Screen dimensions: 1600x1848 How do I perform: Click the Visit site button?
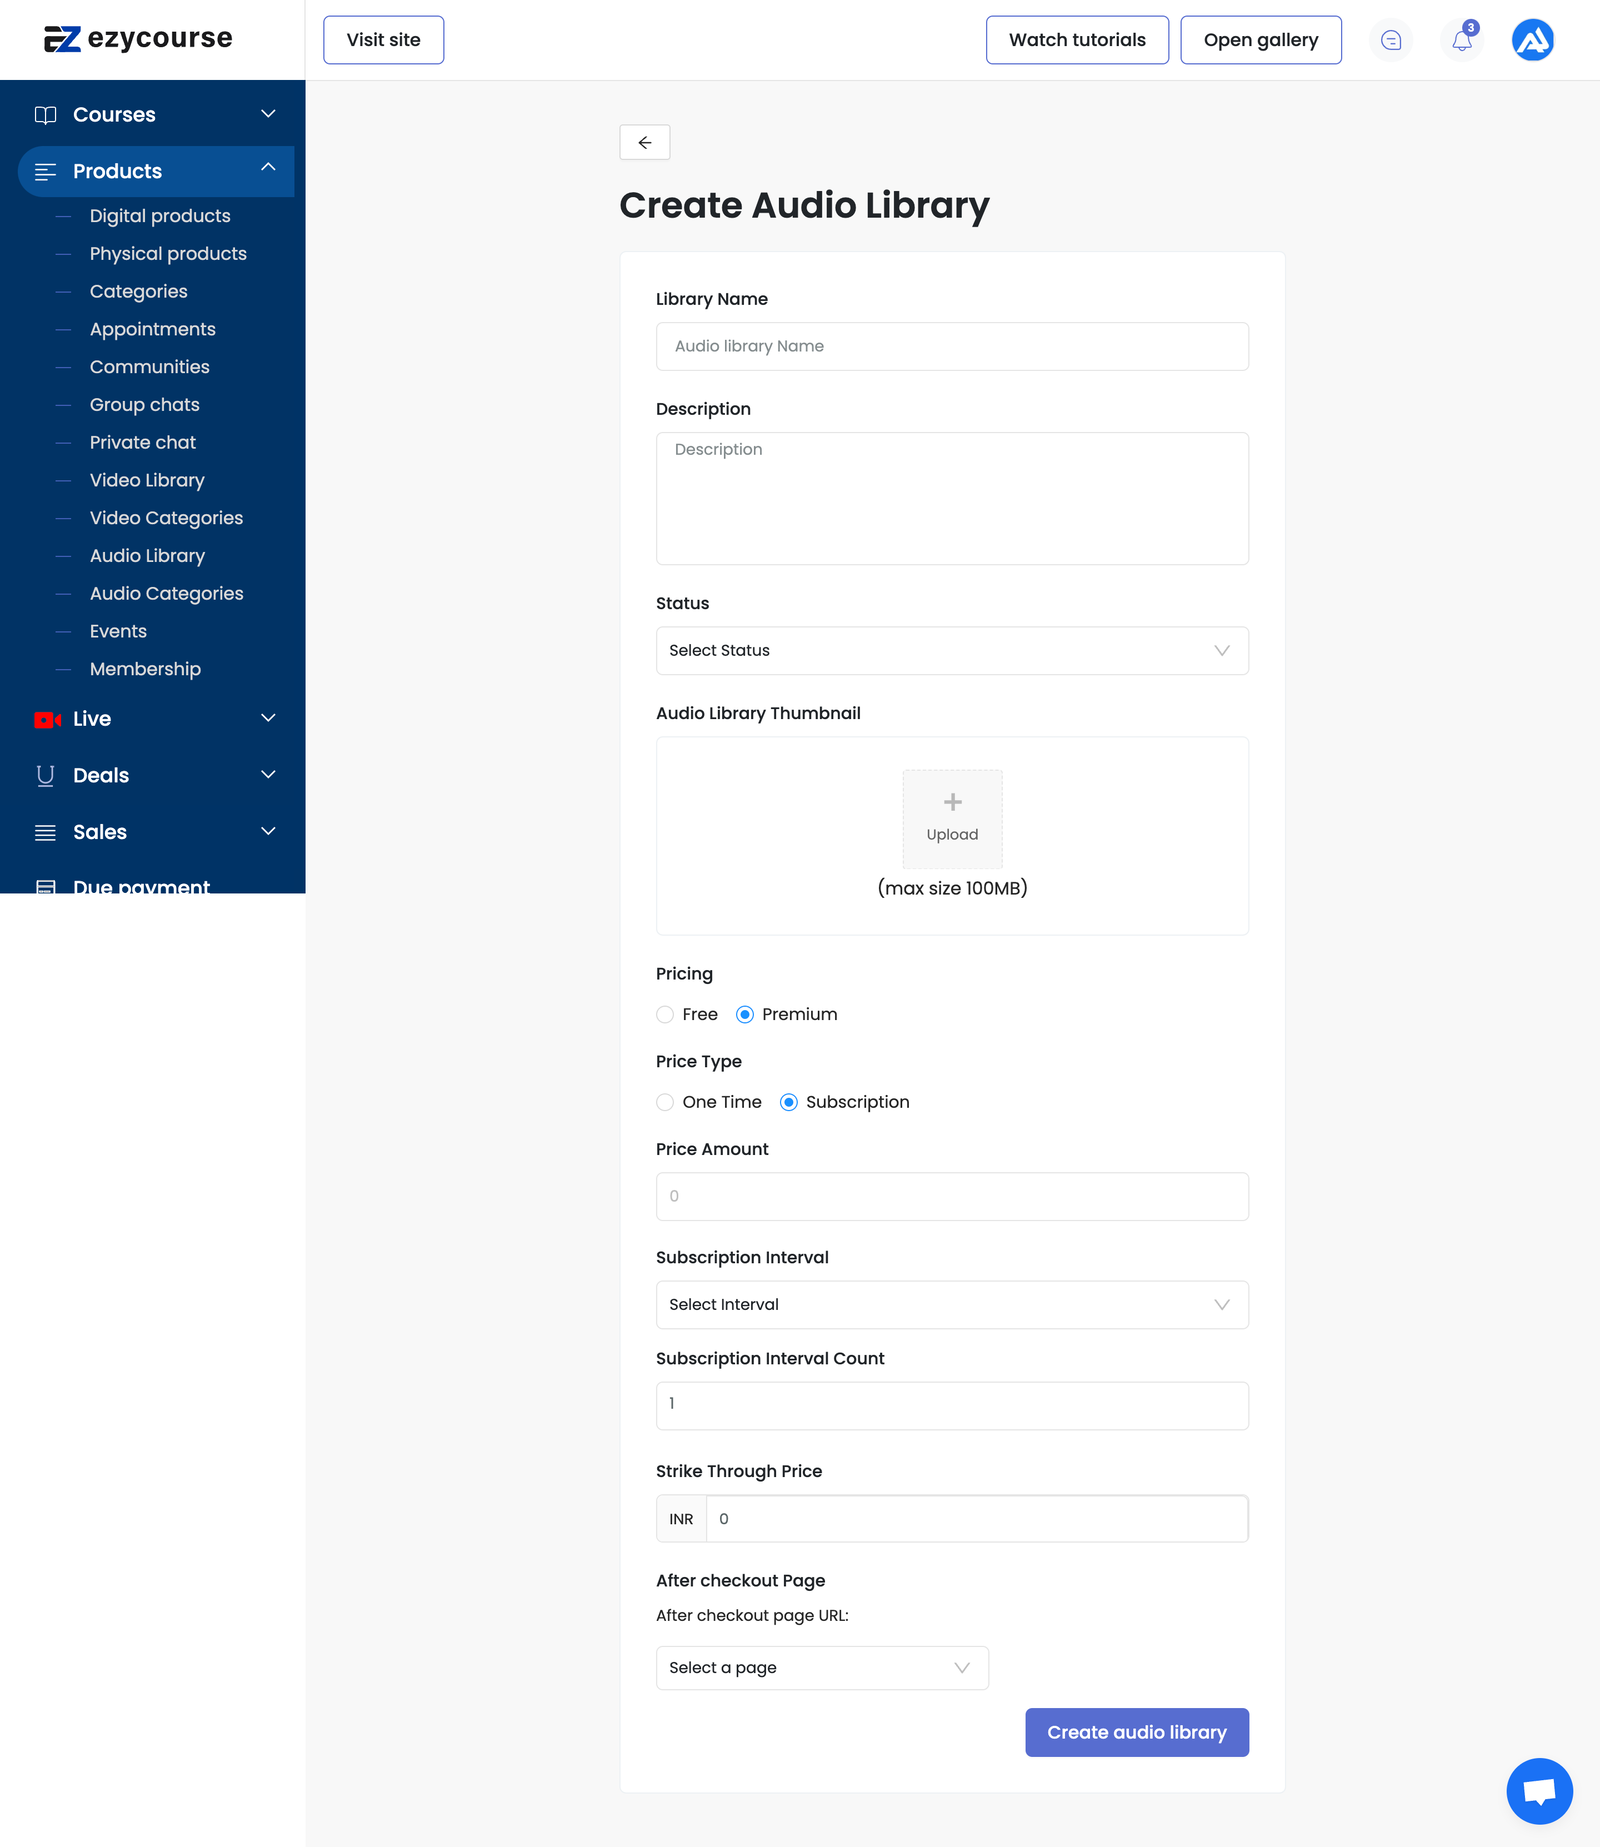[383, 40]
